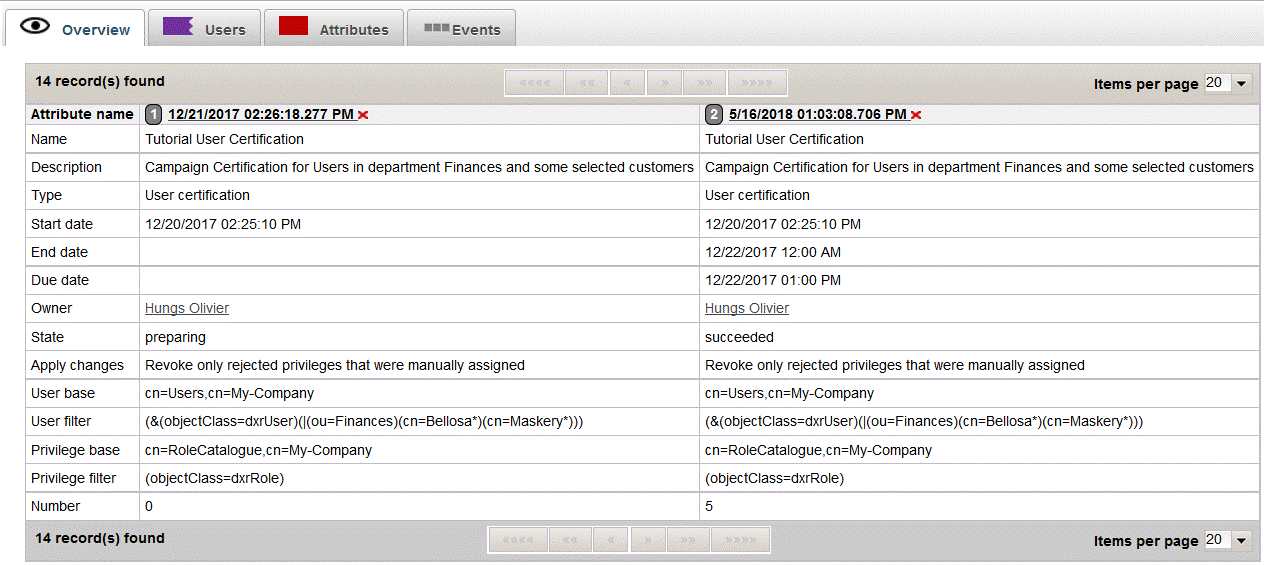Remove the 5/16/2018 snapshot column with red X
This screenshot has height=566, width=1264.
coord(916,116)
